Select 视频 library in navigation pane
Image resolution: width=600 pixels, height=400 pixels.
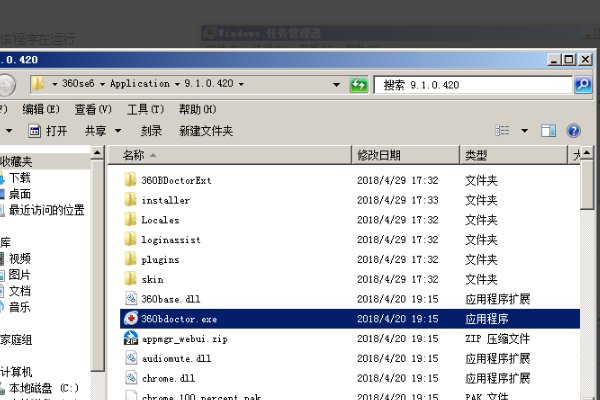[x=20, y=258]
